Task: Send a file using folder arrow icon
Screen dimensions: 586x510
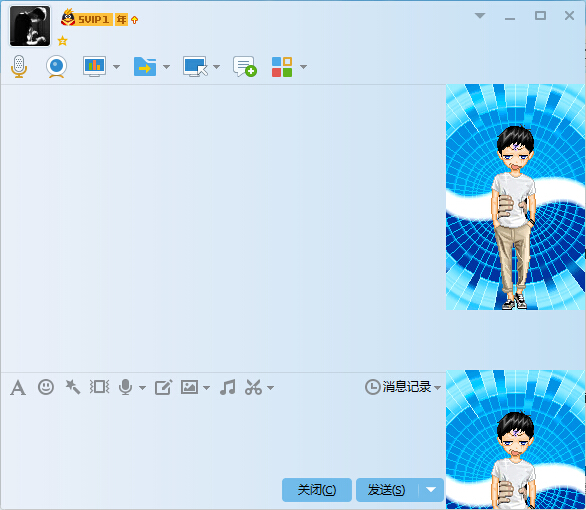Action: click(145, 67)
